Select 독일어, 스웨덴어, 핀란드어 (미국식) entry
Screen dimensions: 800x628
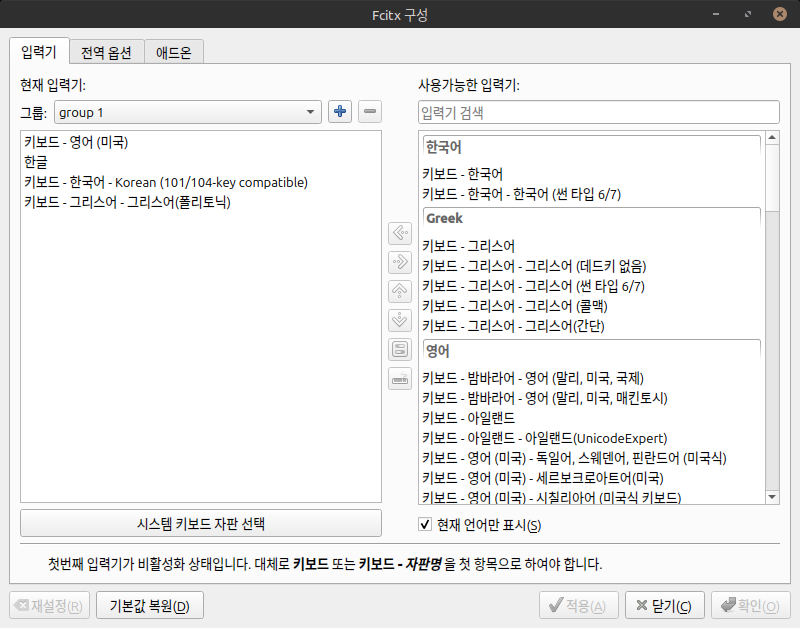click(x=592, y=458)
